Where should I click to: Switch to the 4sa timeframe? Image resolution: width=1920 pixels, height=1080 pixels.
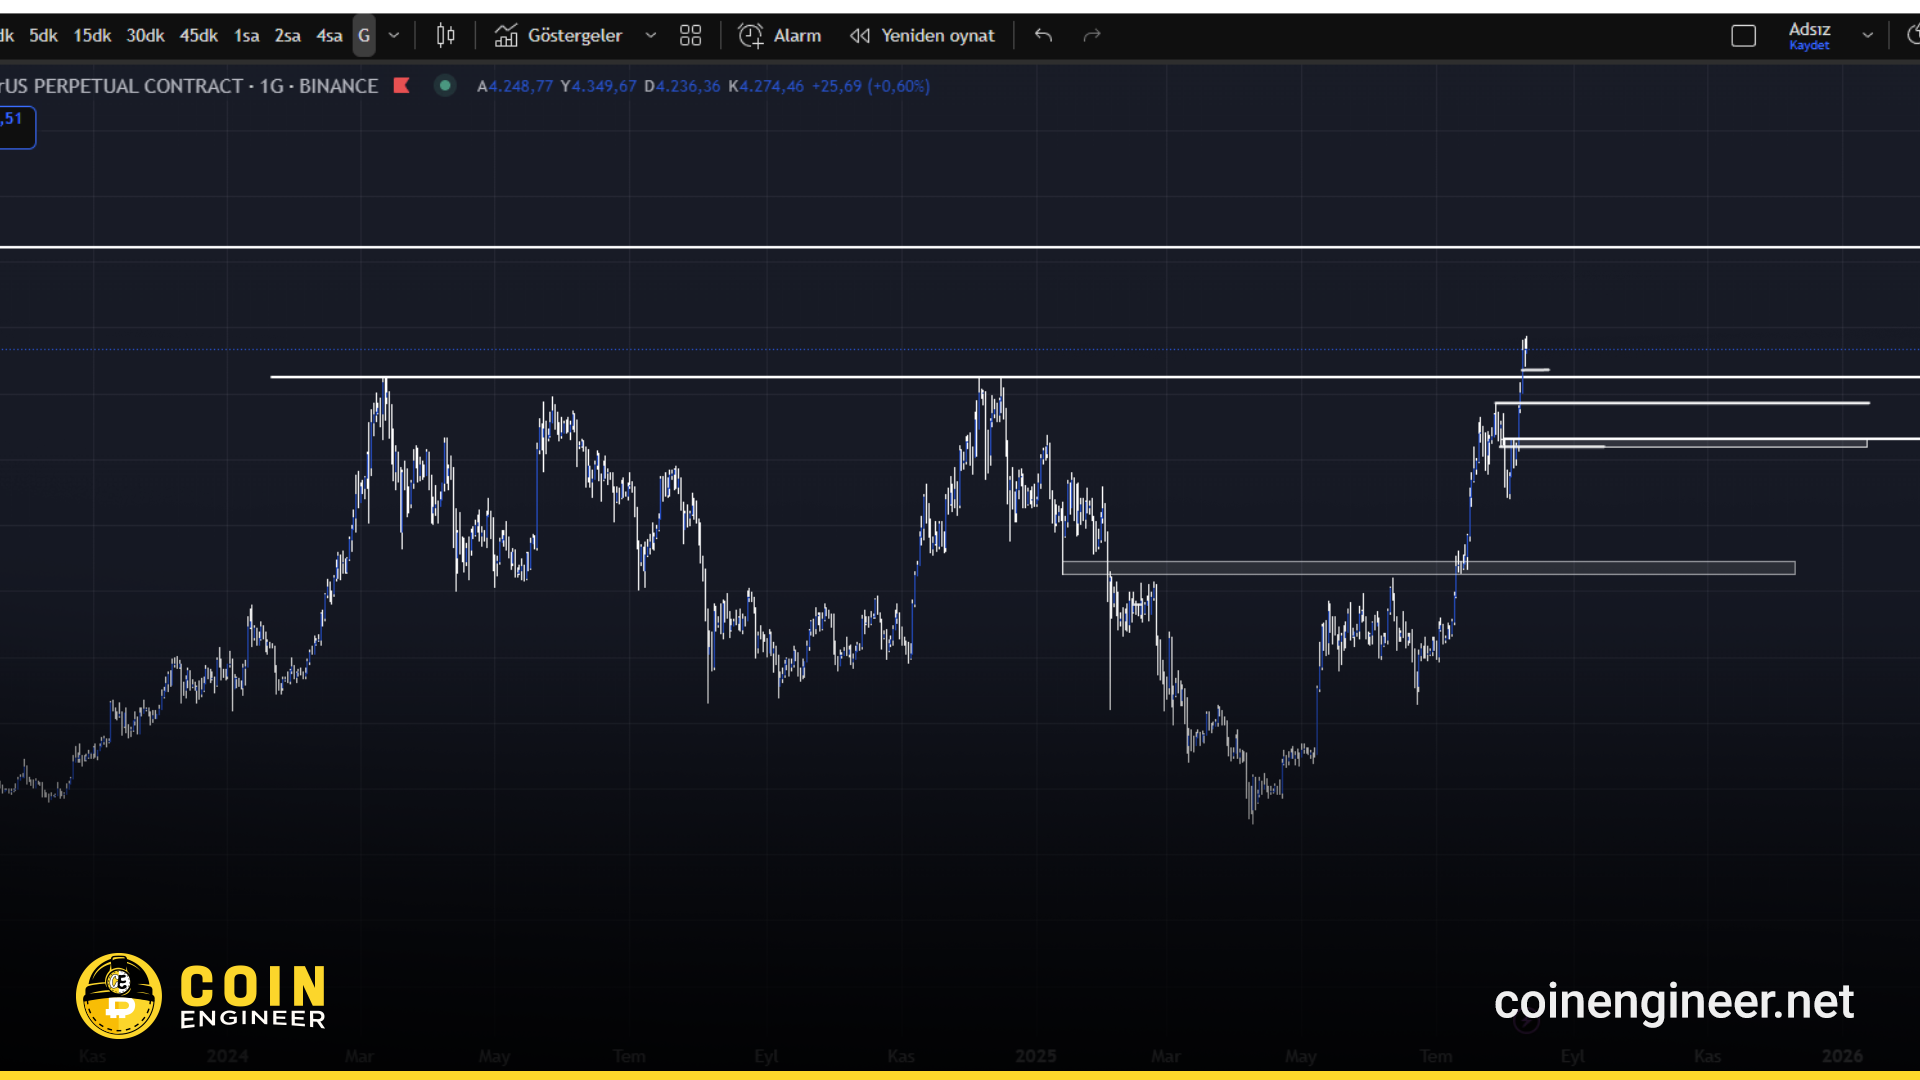point(329,35)
